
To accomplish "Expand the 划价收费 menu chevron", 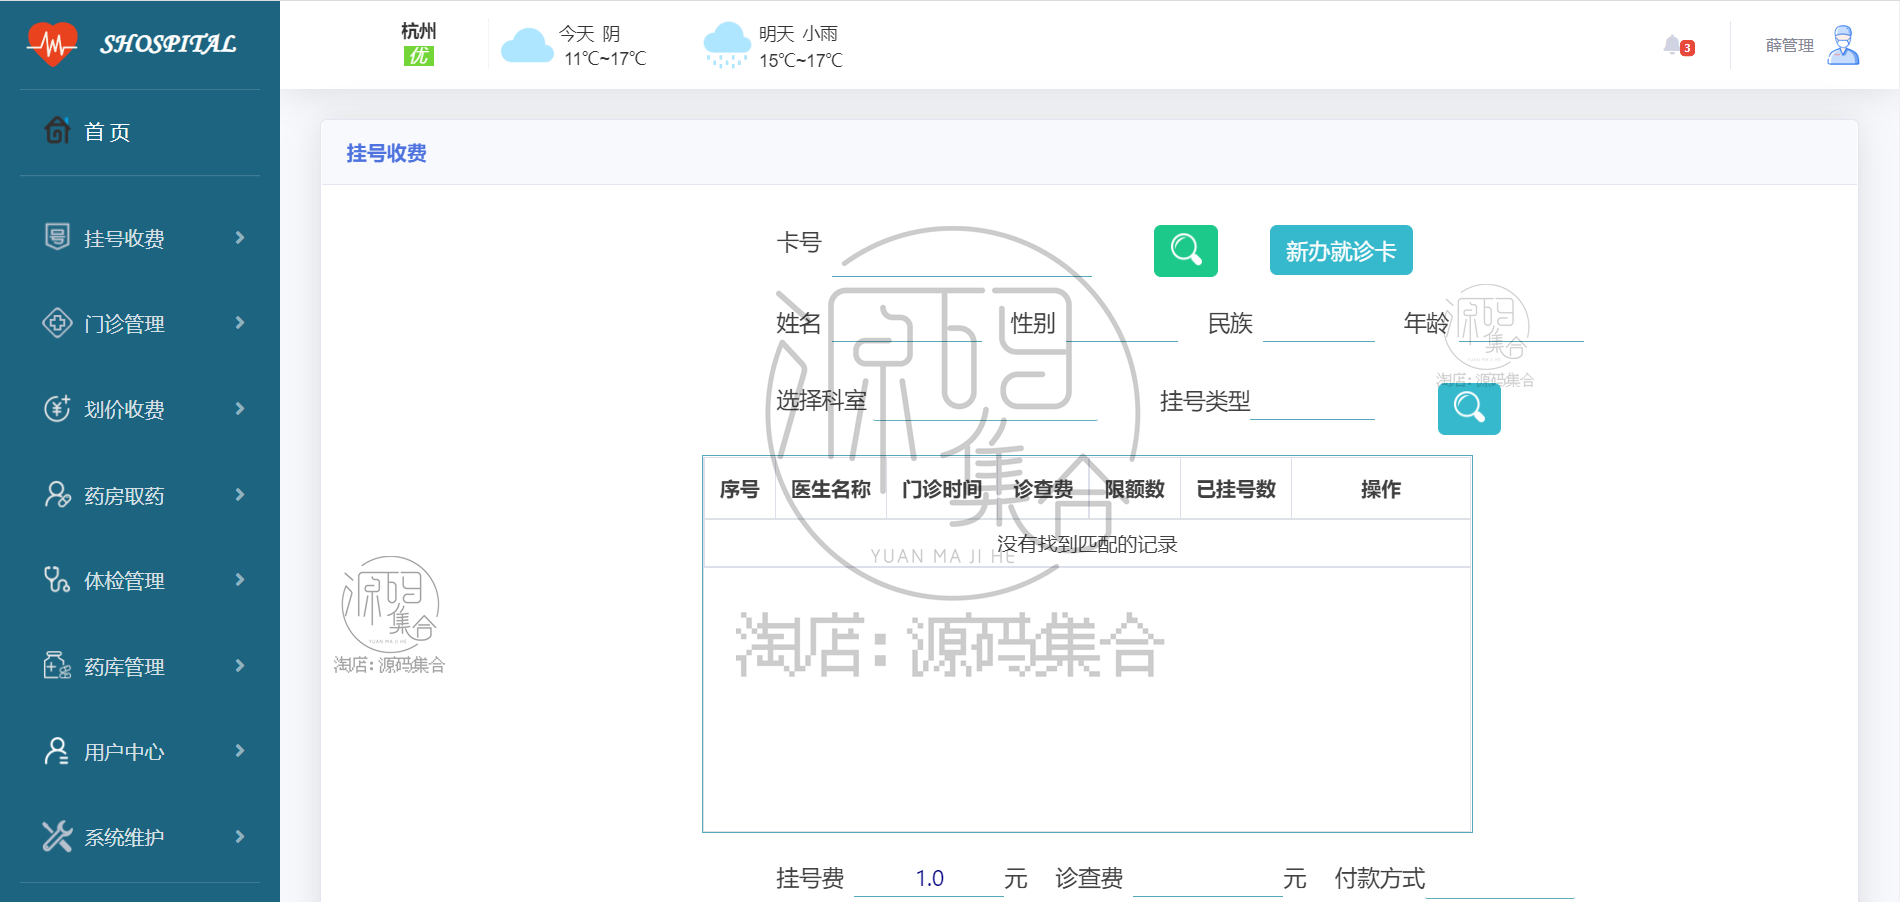I will (240, 408).
